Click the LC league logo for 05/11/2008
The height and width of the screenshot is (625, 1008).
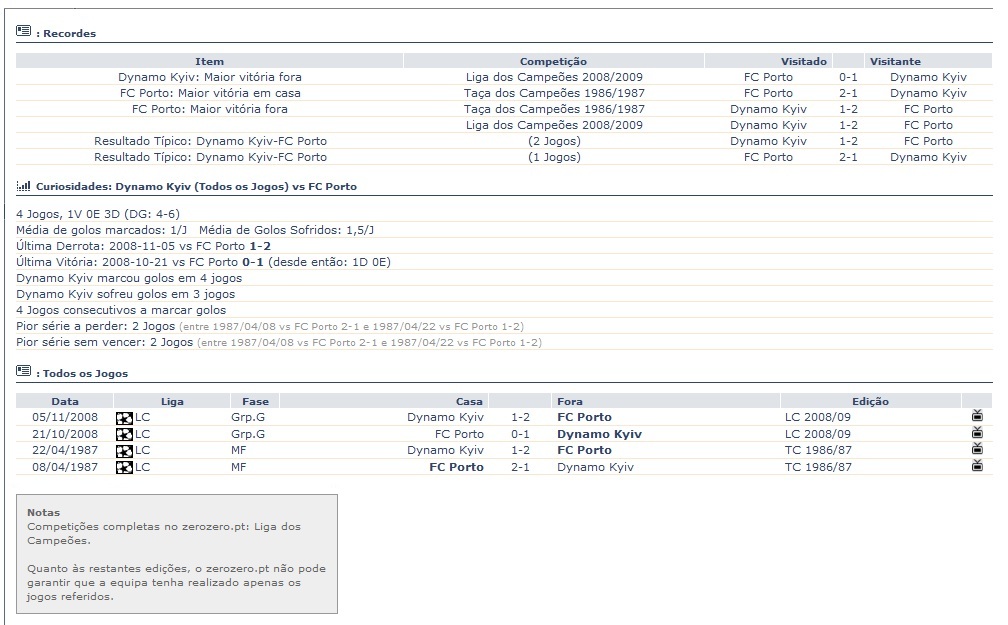tap(124, 418)
